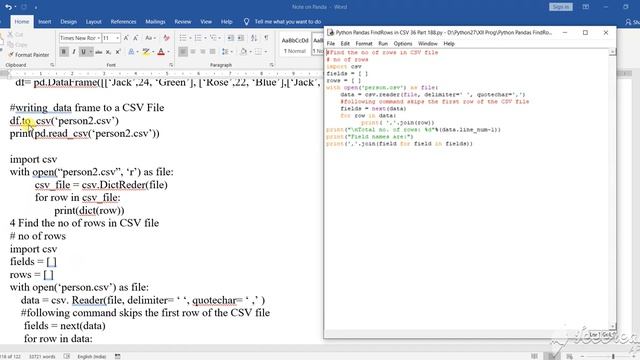The image size is (640, 360).
Task: Open the font size 11 dropdown
Action: pos(118,38)
